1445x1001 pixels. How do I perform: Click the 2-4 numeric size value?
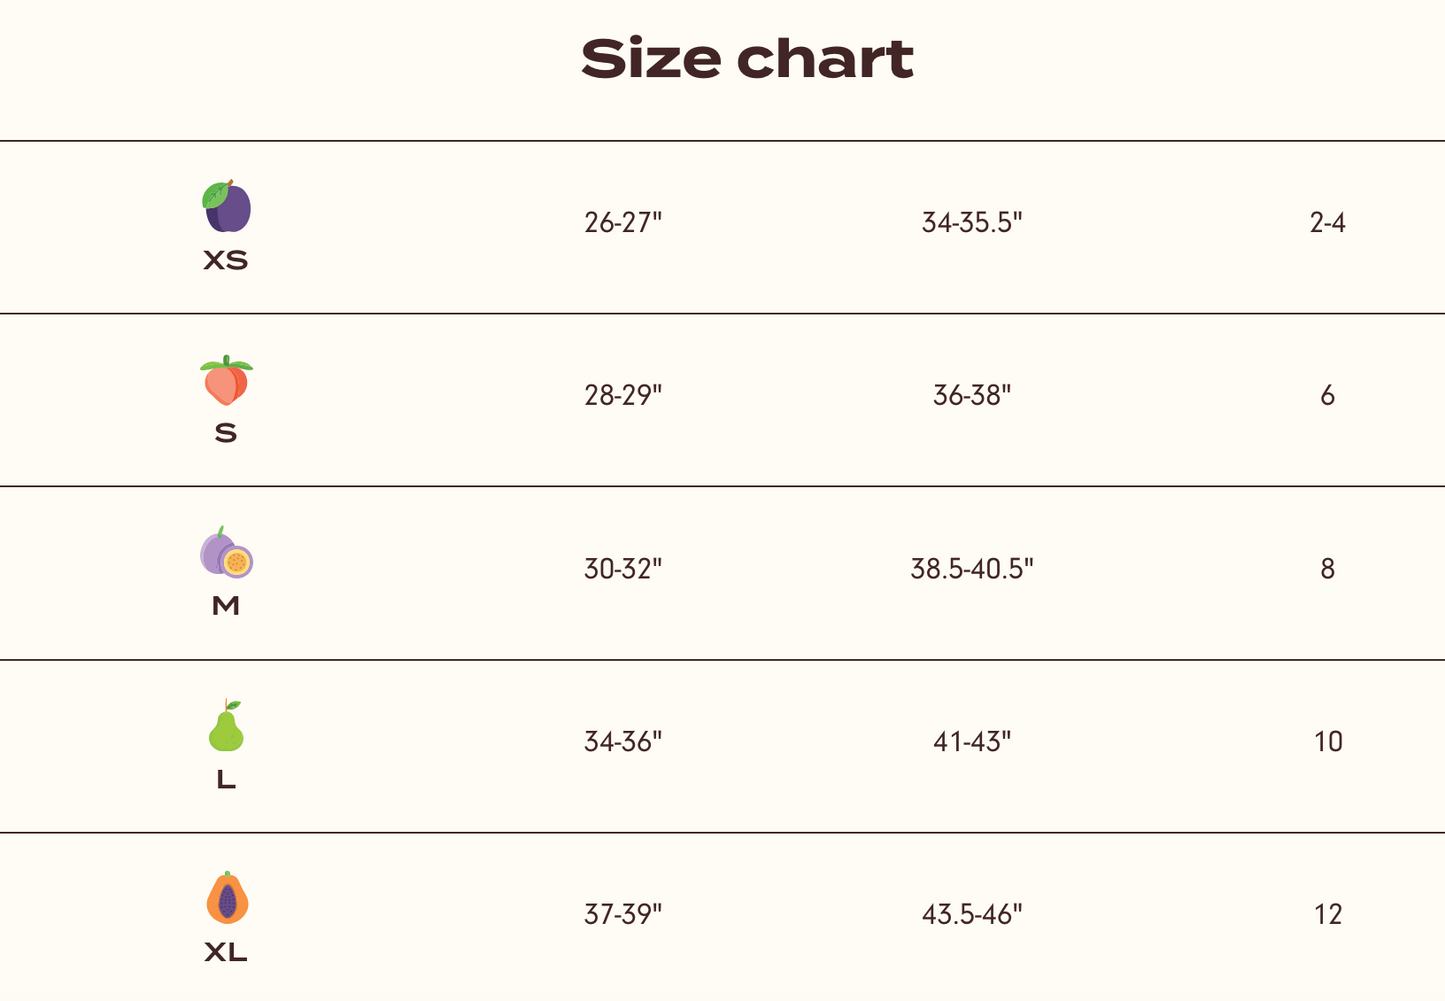1327,223
